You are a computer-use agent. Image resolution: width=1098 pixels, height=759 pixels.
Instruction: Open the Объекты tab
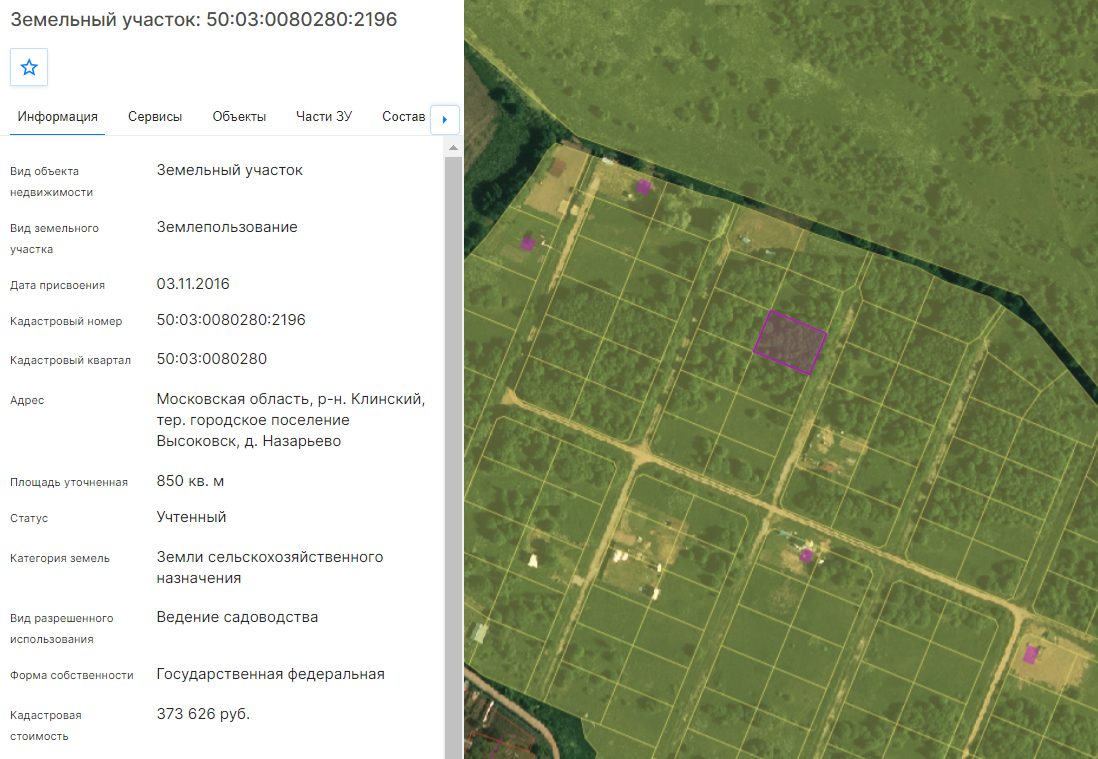[239, 116]
